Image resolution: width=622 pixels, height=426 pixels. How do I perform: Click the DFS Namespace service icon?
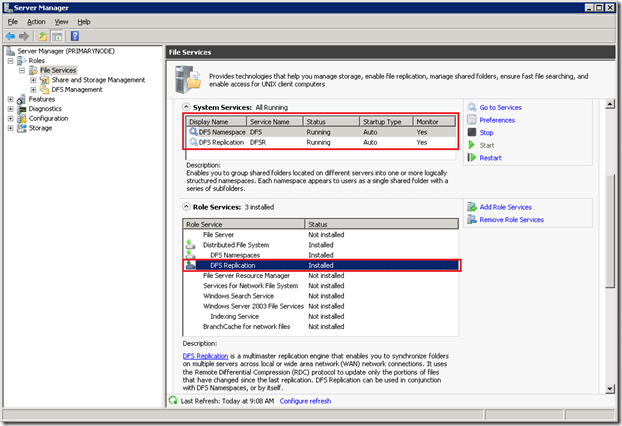point(193,132)
